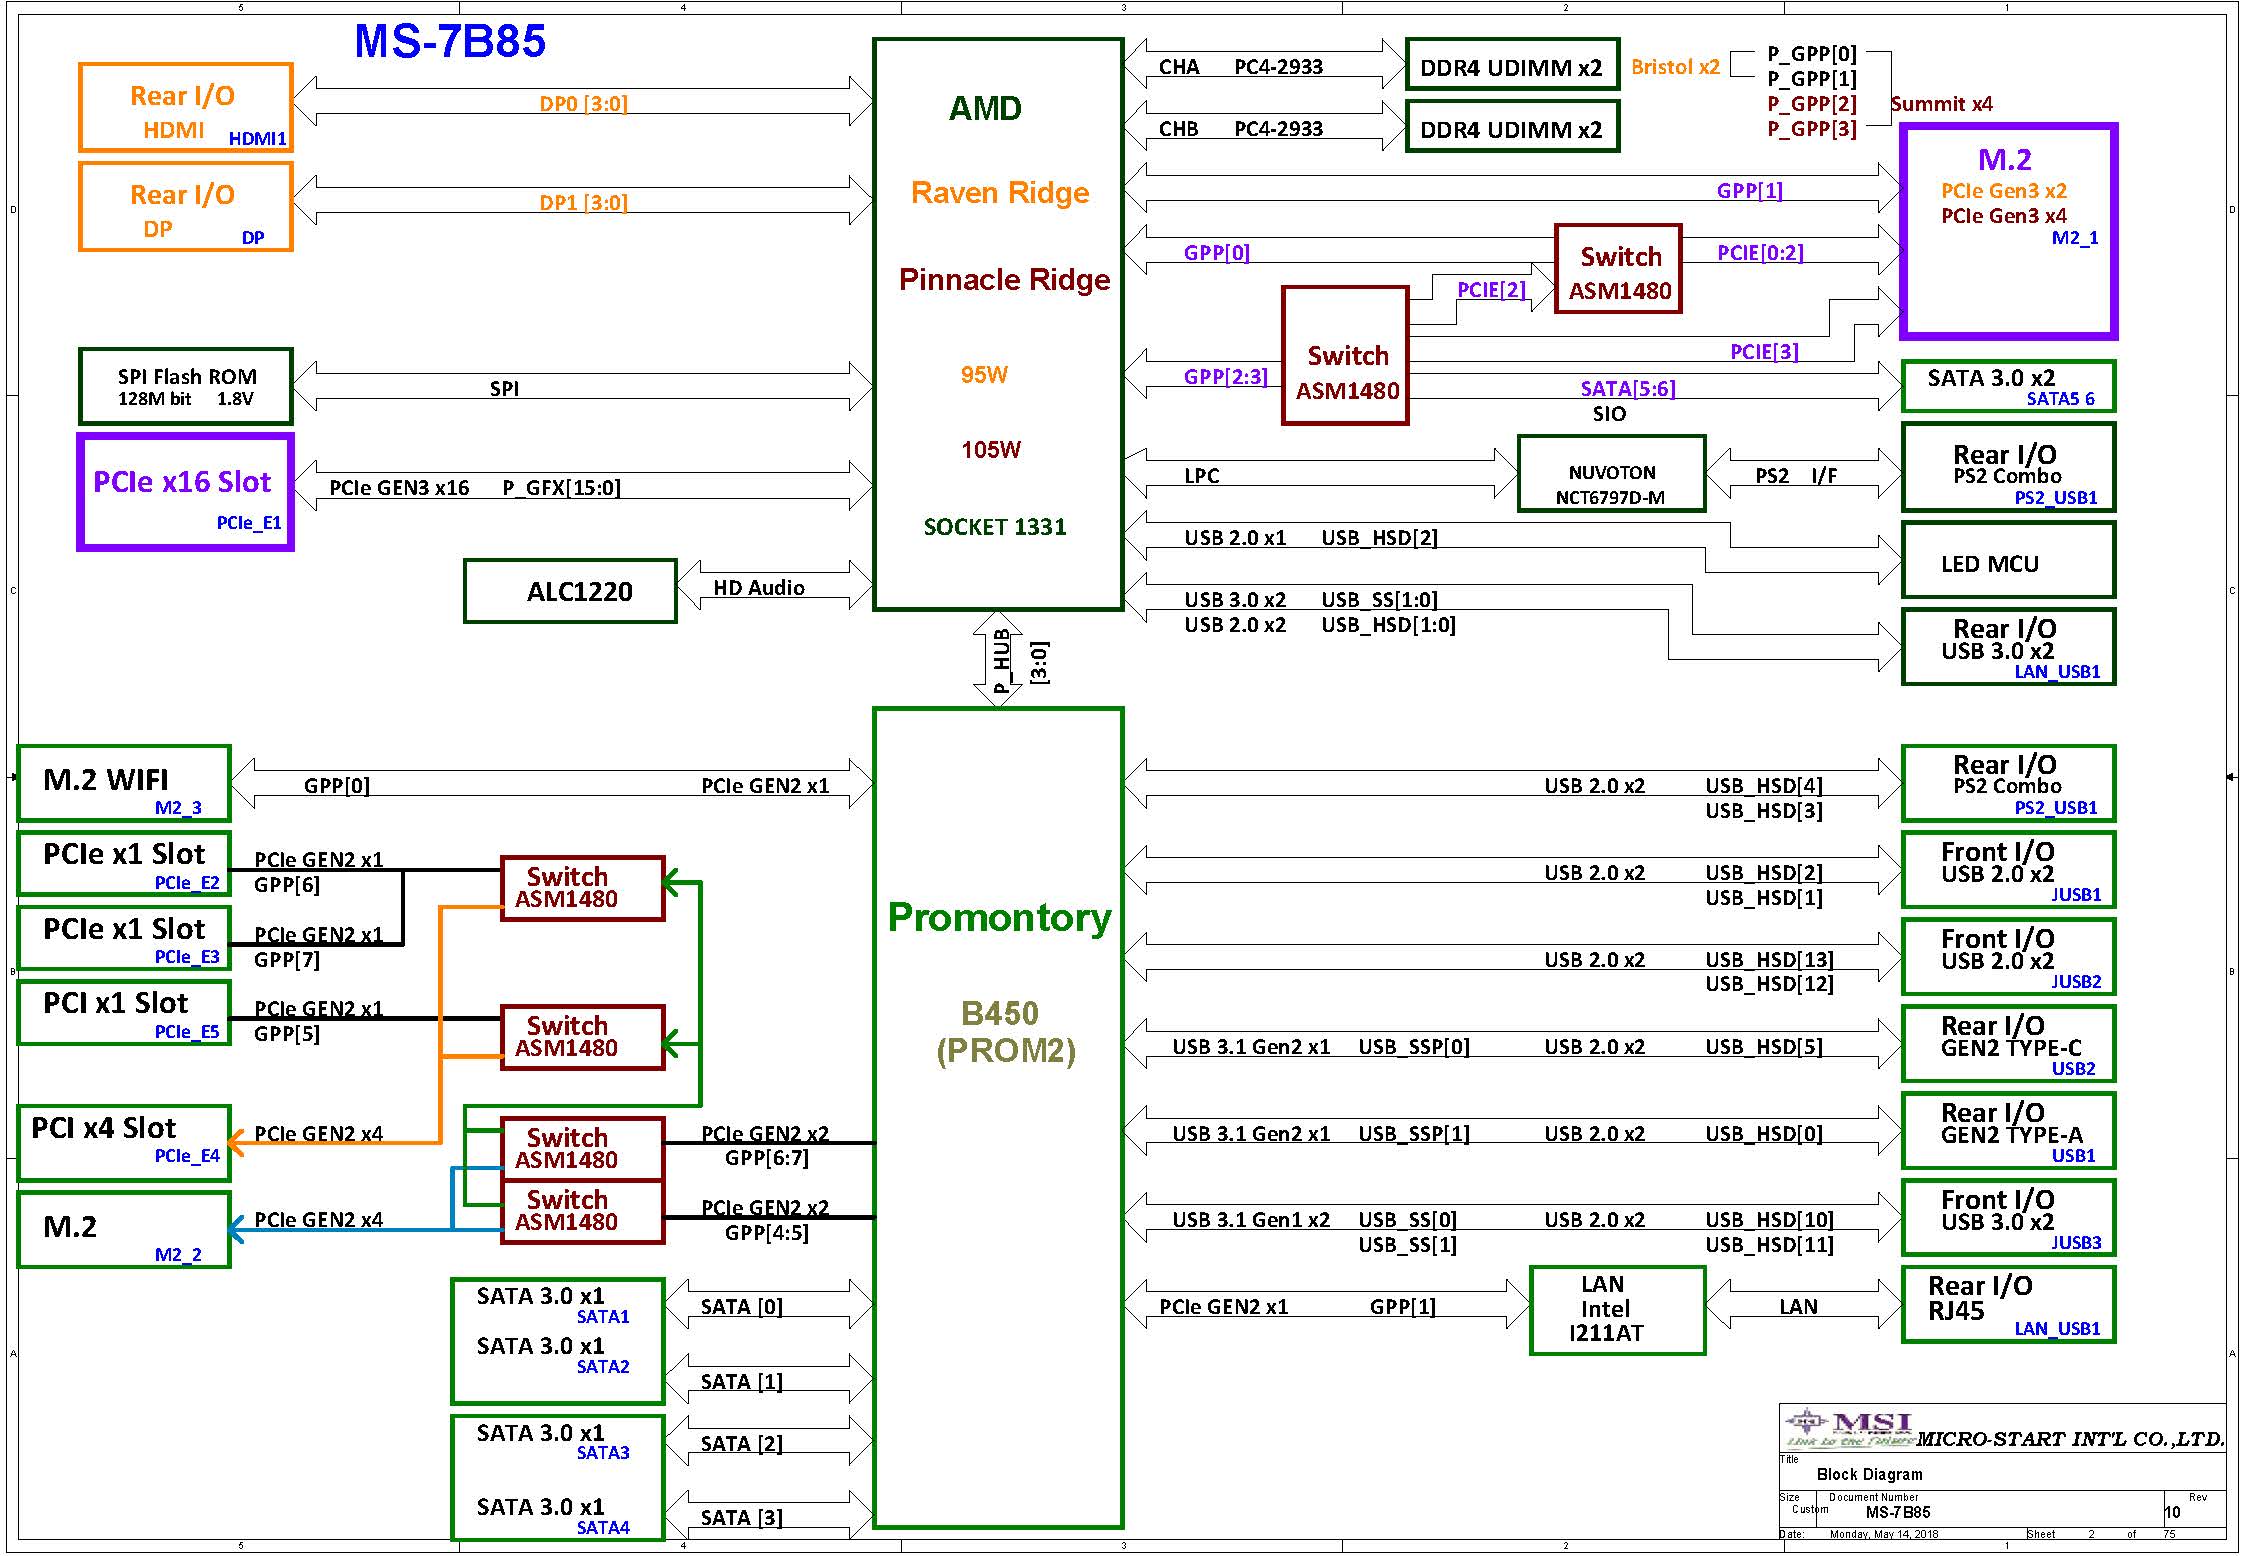Click the SOCKET 1331 label
This screenshot has height=1556, width=2257.
pos(995,527)
